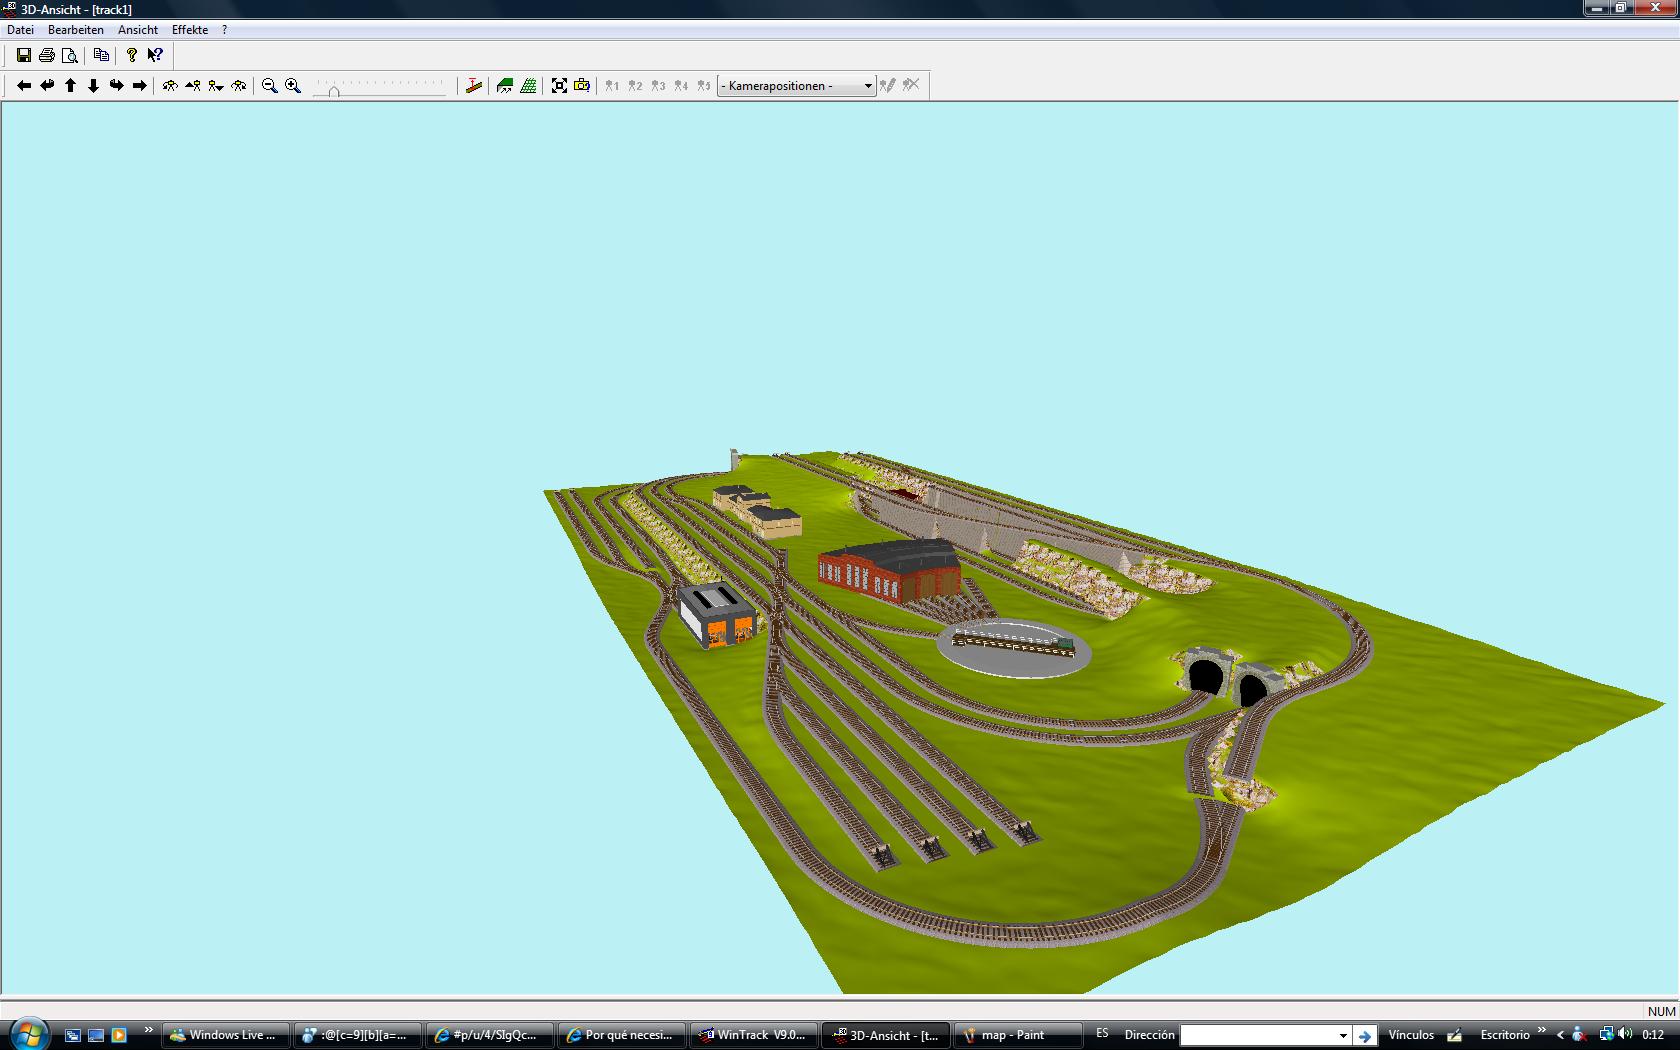Click the Print icon
This screenshot has width=1680, height=1050.
pos(47,55)
